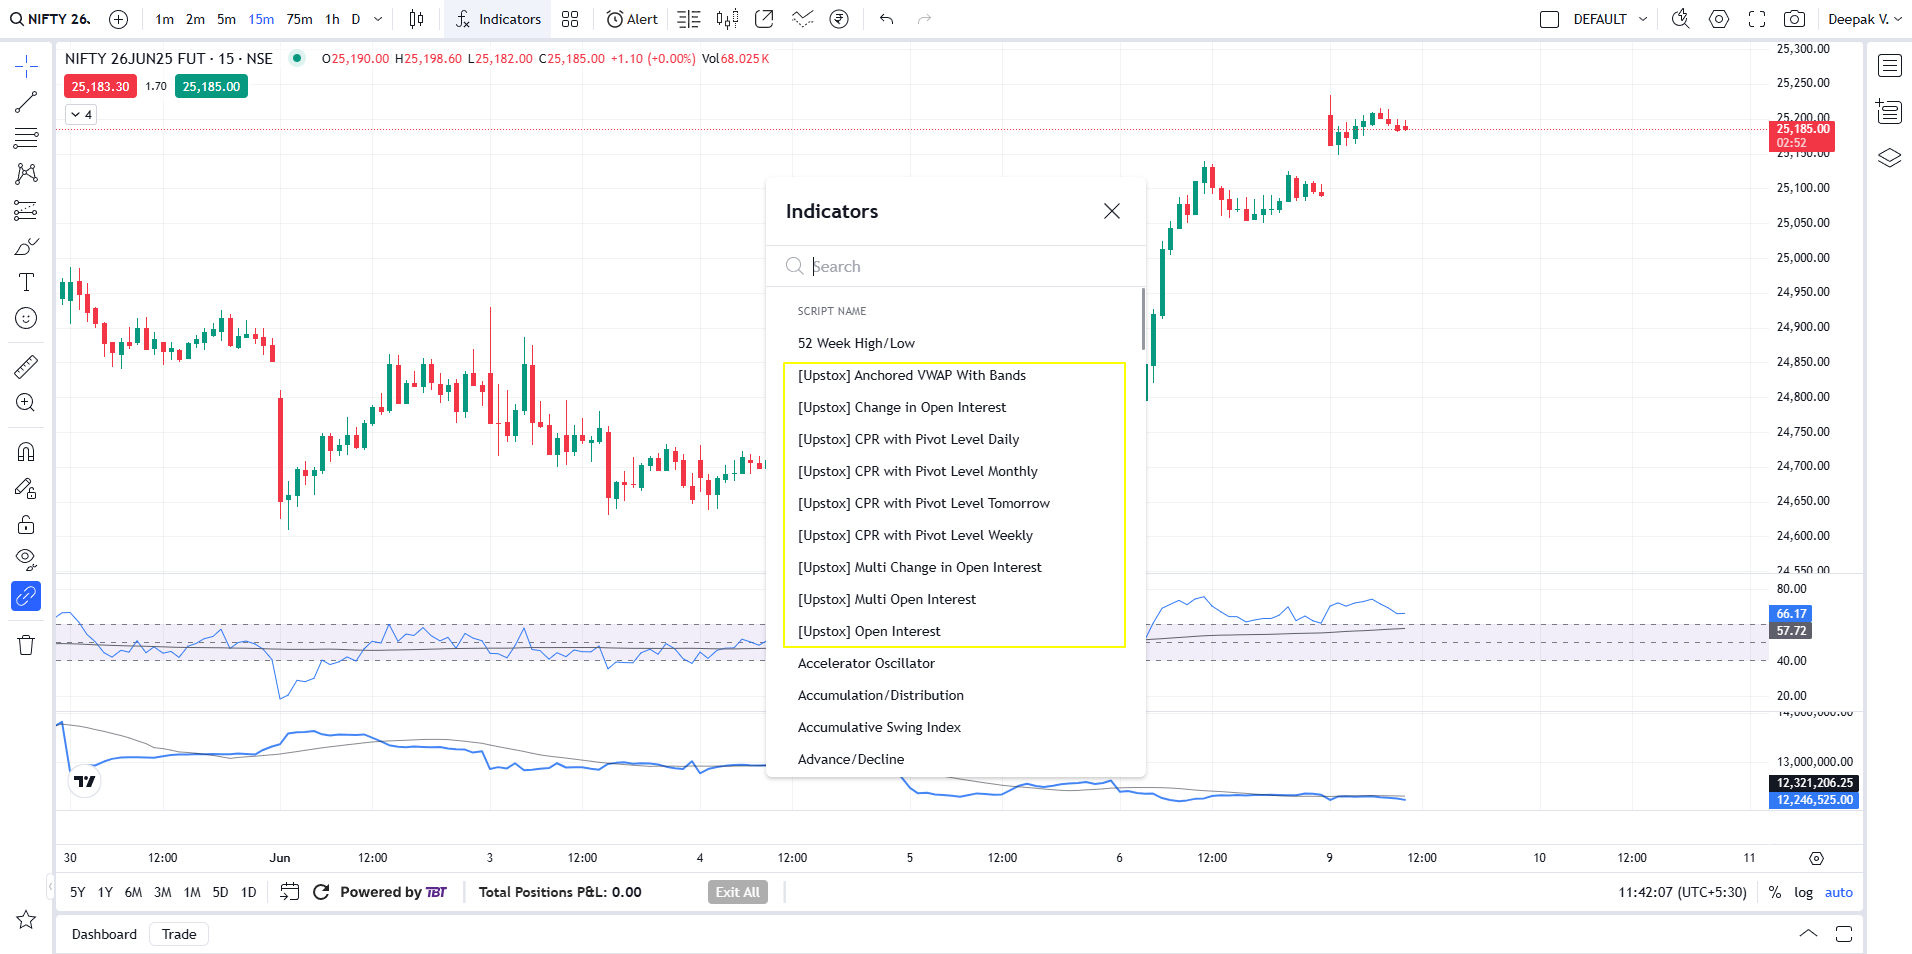The width and height of the screenshot is (1912, 954).
Task: Add Upstox Anchored VWAP With Bands
Action: click(x=954, y=375)
